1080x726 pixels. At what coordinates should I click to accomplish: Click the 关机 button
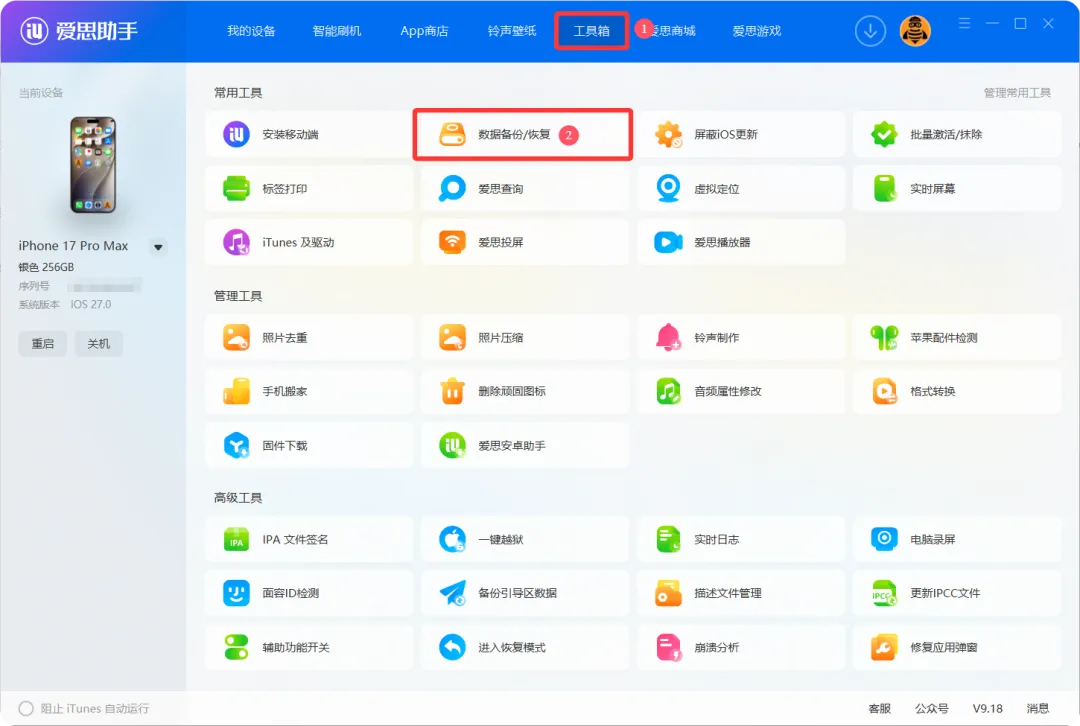point(98,343)
